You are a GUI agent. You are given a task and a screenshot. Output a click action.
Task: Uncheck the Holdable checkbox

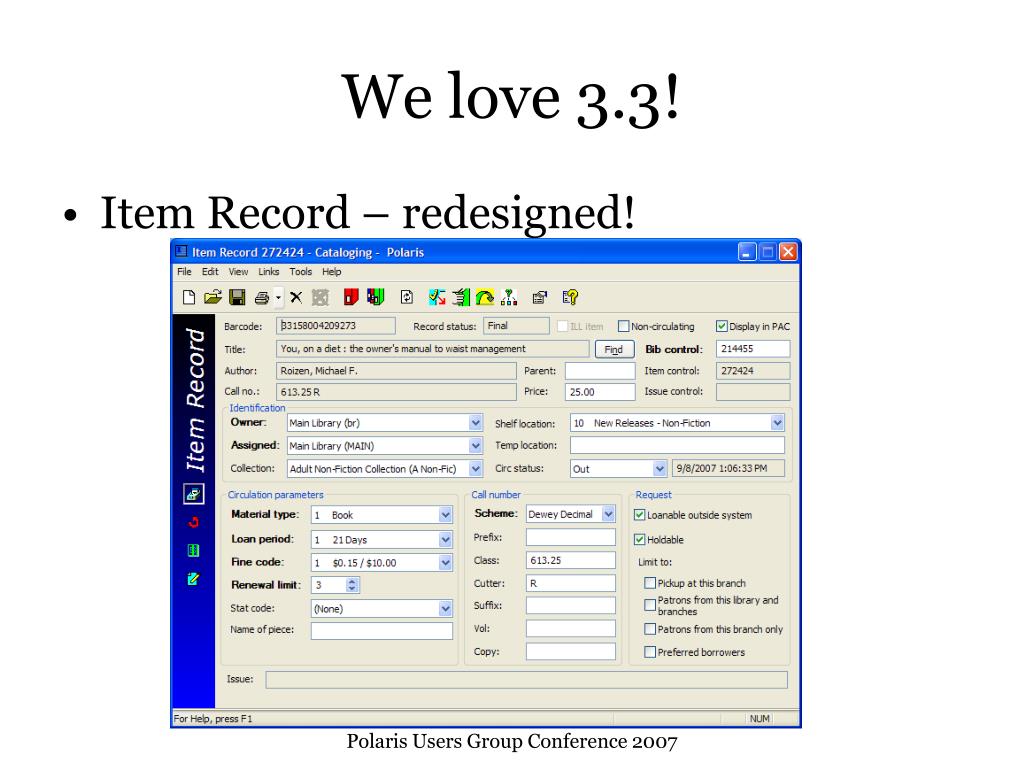[640, 539]
